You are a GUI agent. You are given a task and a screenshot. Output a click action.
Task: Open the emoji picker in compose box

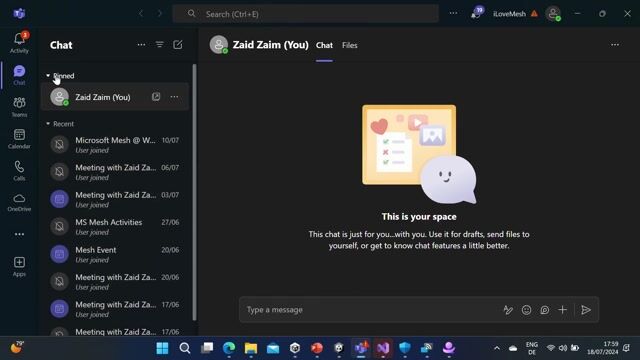(x=527, y=310)
